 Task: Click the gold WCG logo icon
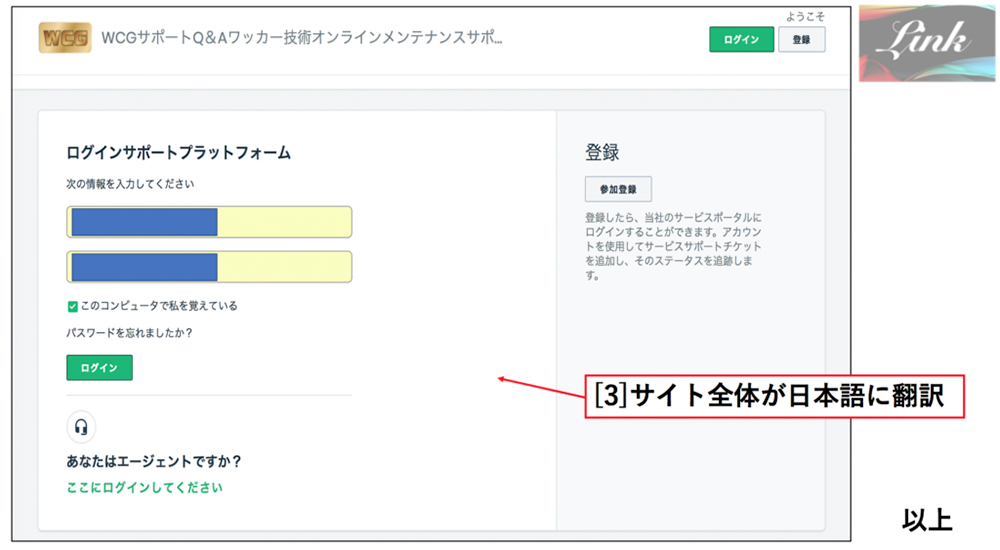pyautogui.click(x=64, y=38)
